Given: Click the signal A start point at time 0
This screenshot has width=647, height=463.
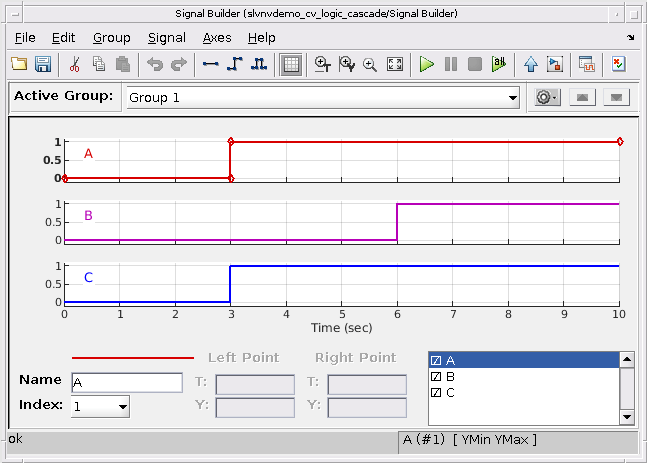Looking at the screenshot, I should (65, 178).
